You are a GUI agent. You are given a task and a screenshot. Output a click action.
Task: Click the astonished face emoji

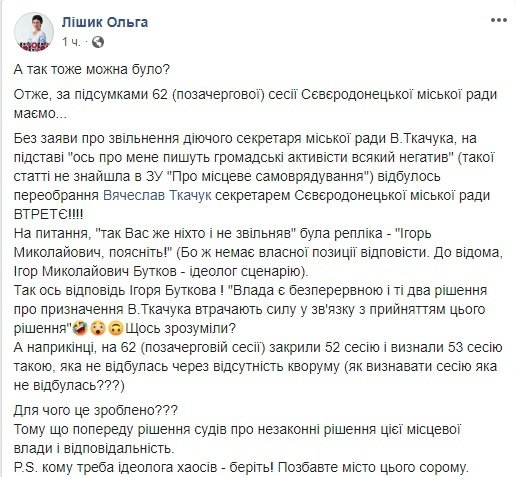tap(98, 329)
